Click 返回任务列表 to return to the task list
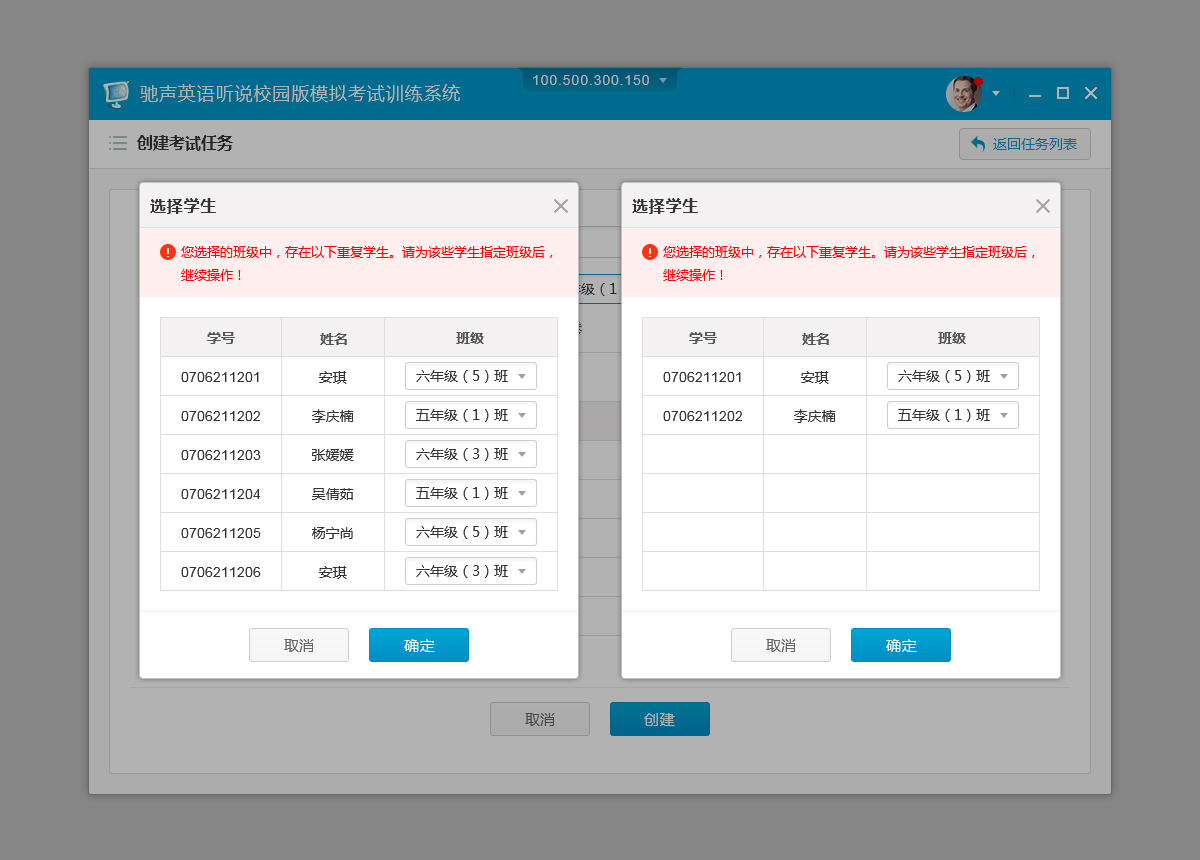The width and height of the screenshot is (1200, 860). pos(1024,144)
